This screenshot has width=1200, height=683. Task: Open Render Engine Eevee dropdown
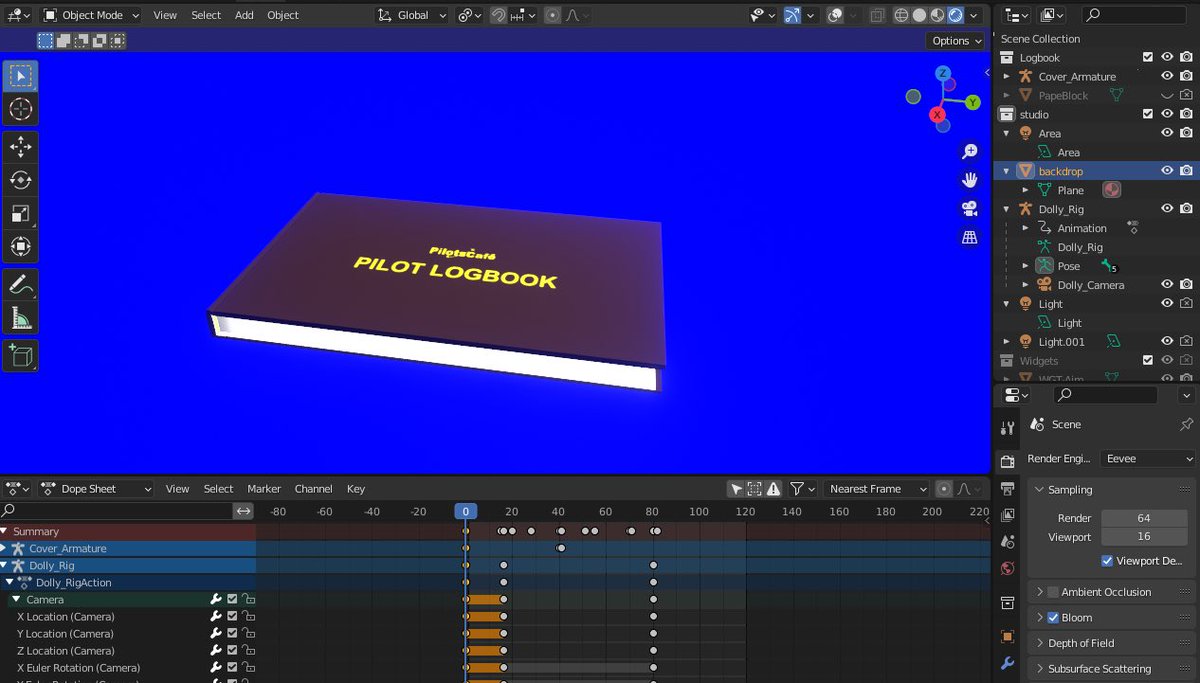coord(1148,458)
